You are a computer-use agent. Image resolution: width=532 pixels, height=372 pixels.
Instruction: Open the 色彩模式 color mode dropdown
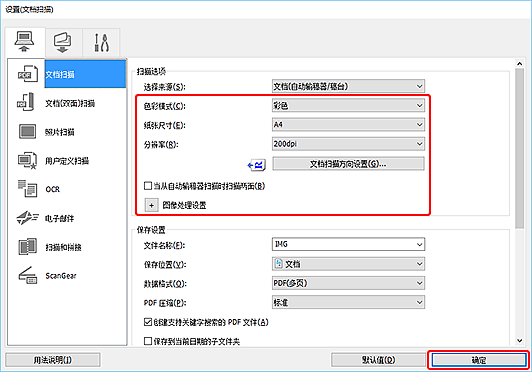pos(348,106)
